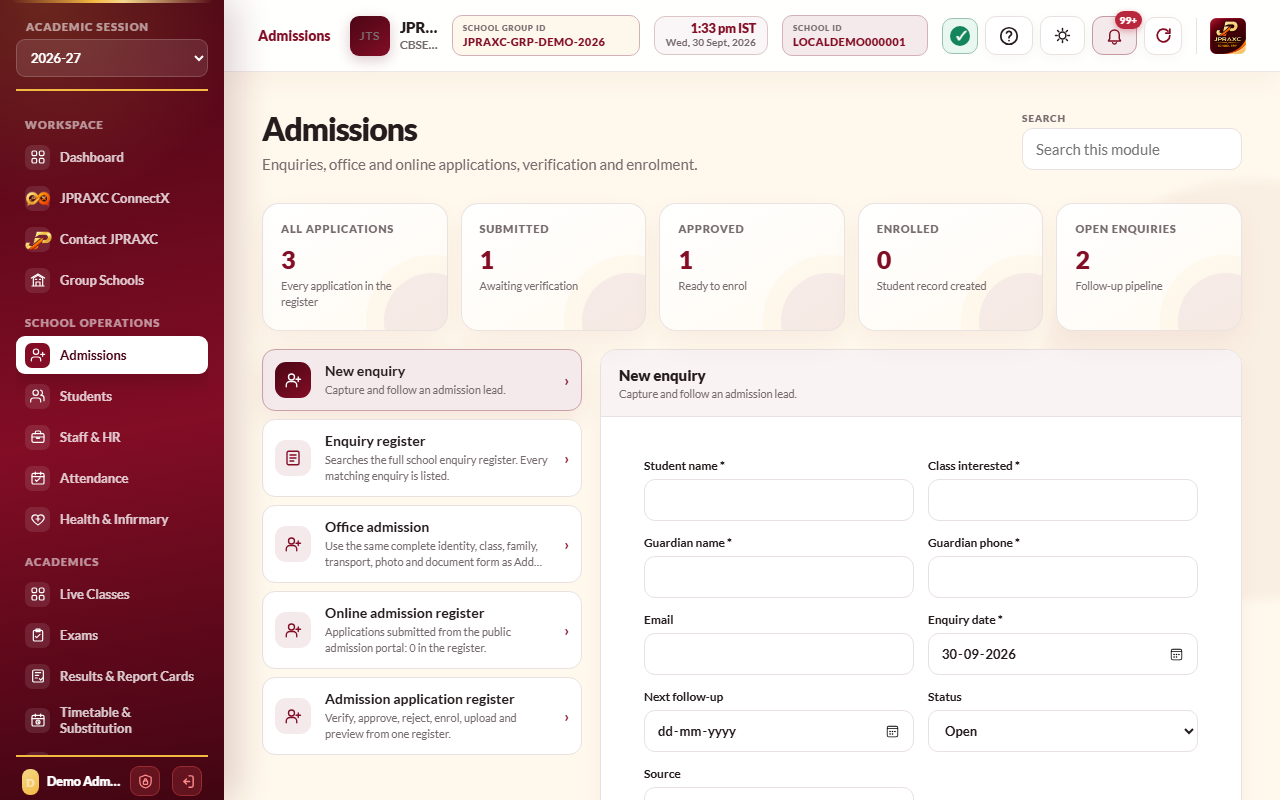The image size is (1280, 800).
Task: Open help with the question mark icon
Action: 1009,36
